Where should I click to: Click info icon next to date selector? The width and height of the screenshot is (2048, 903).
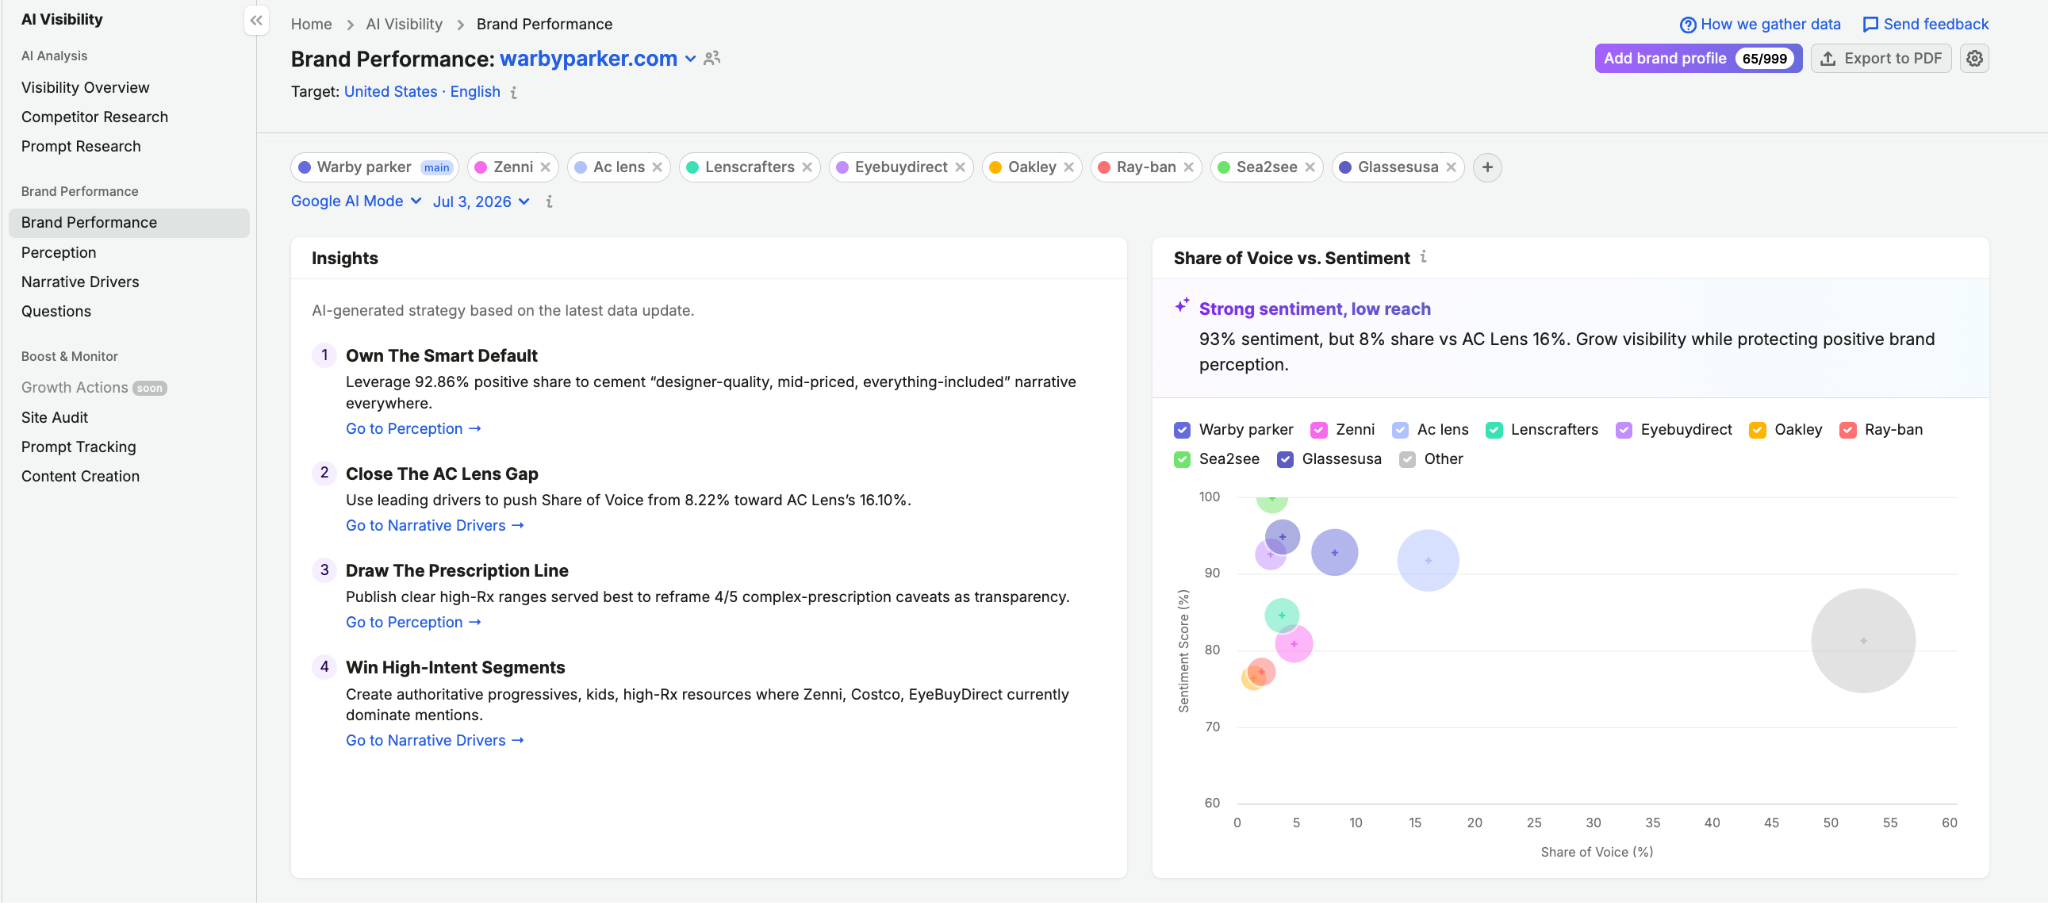549,202
